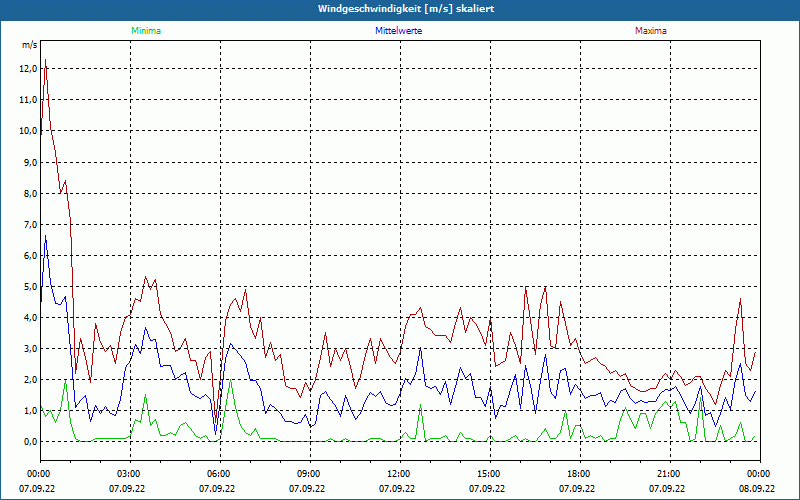Image resolution: width=800 pixels, height=500 pixels.
Task: Click the 12,0 value on the y-axis
Action: point(28,69)
